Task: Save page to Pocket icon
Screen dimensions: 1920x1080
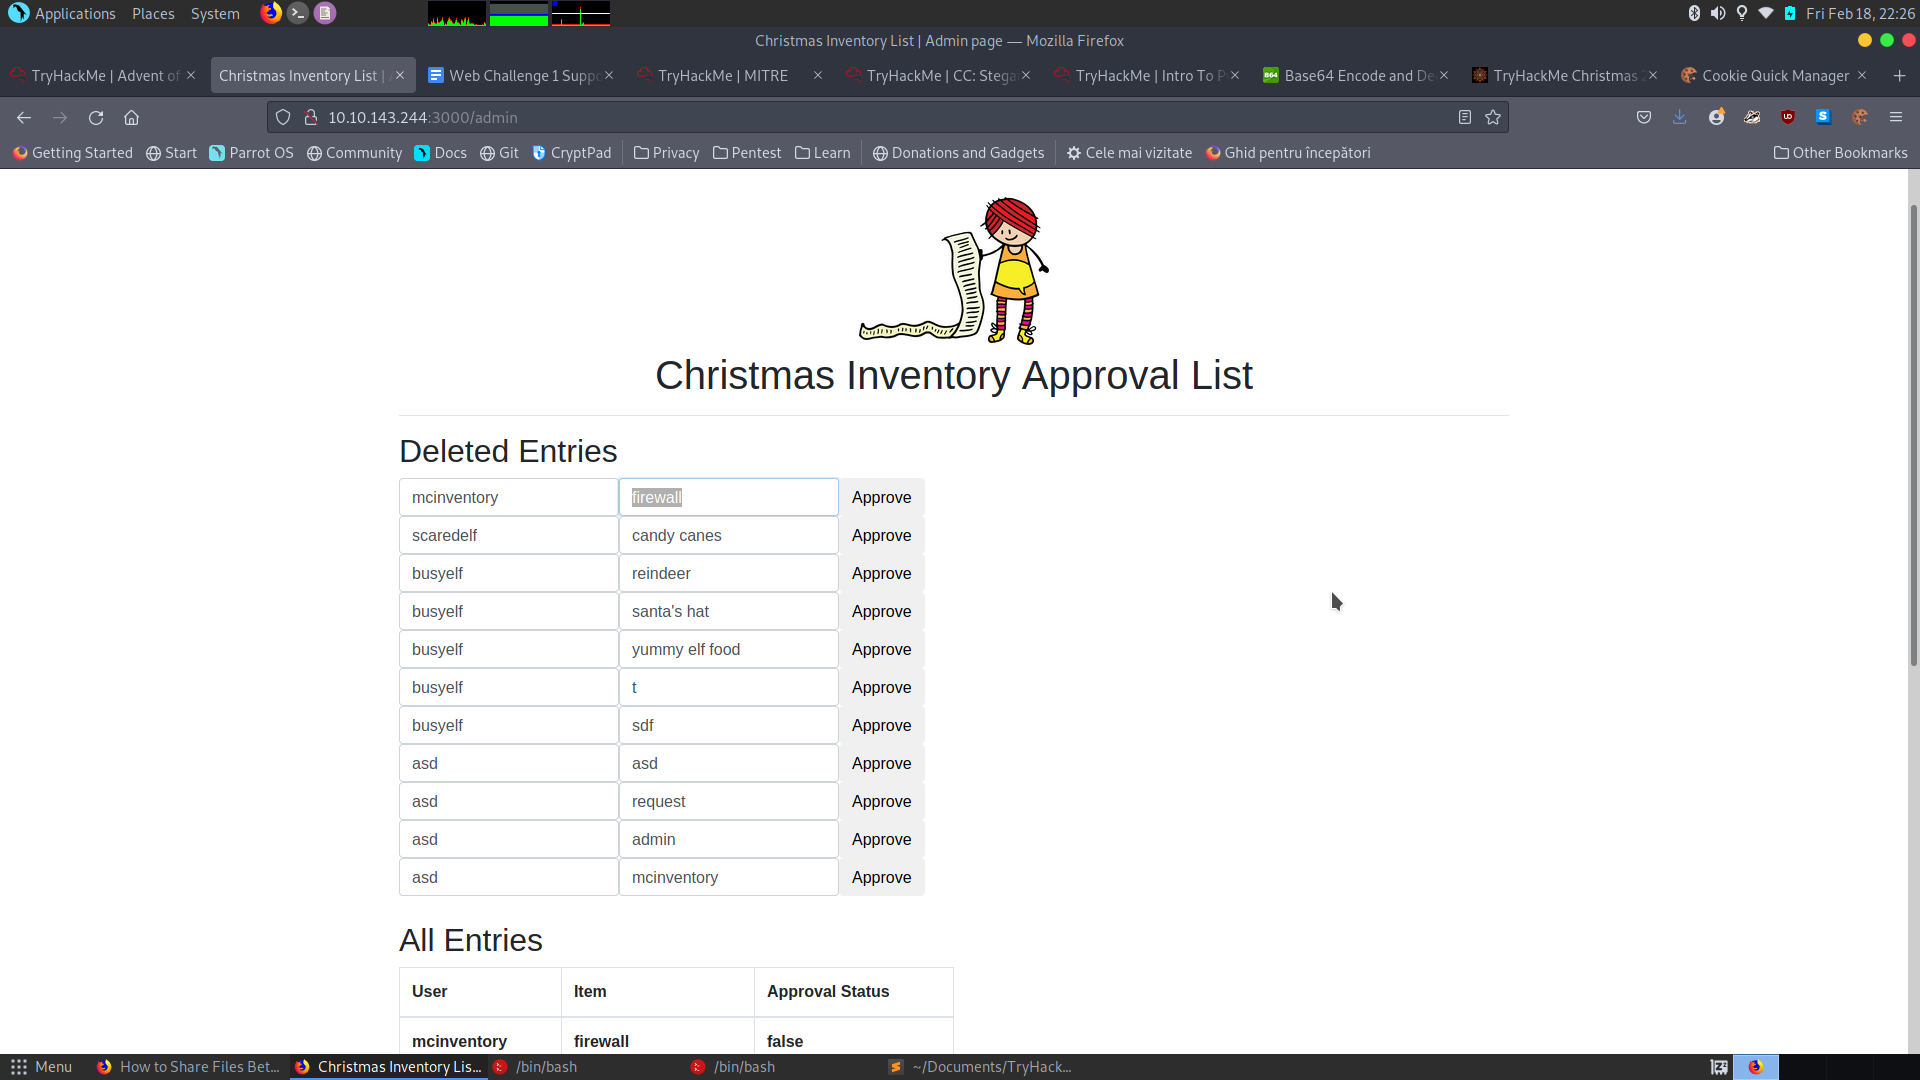Action: click(x=1644, y=117)
